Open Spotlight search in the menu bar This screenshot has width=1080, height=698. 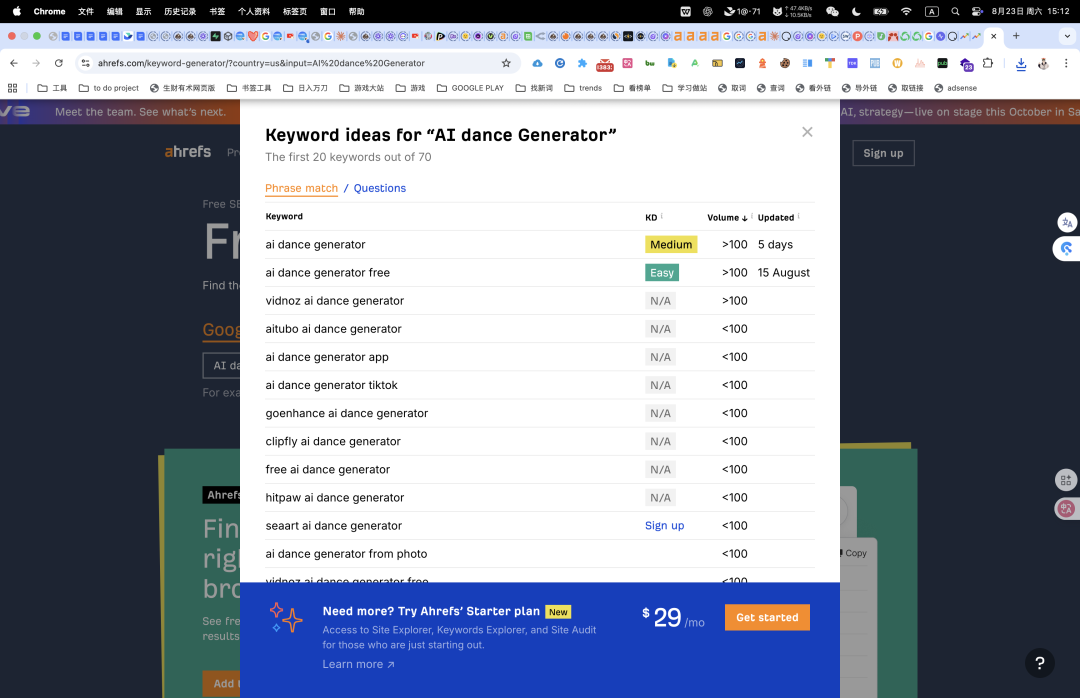point(955,11)
